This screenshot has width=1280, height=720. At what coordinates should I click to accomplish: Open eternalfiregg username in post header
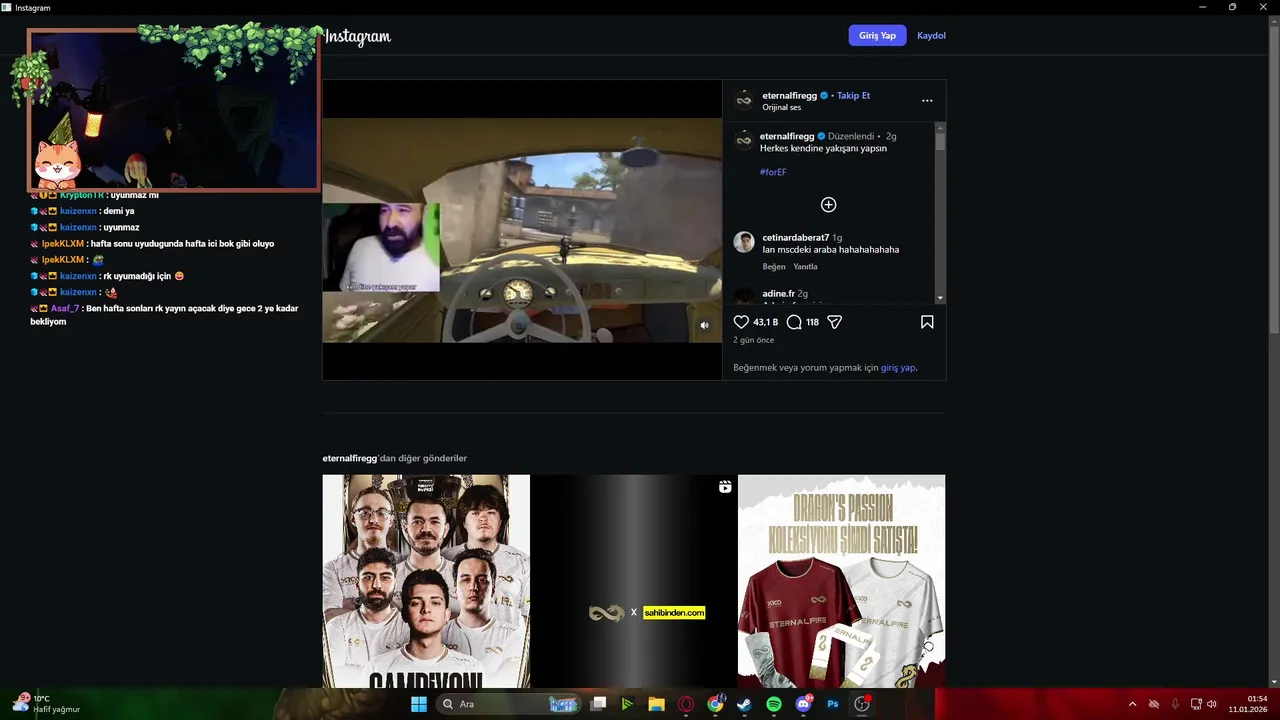pos(790,95)
